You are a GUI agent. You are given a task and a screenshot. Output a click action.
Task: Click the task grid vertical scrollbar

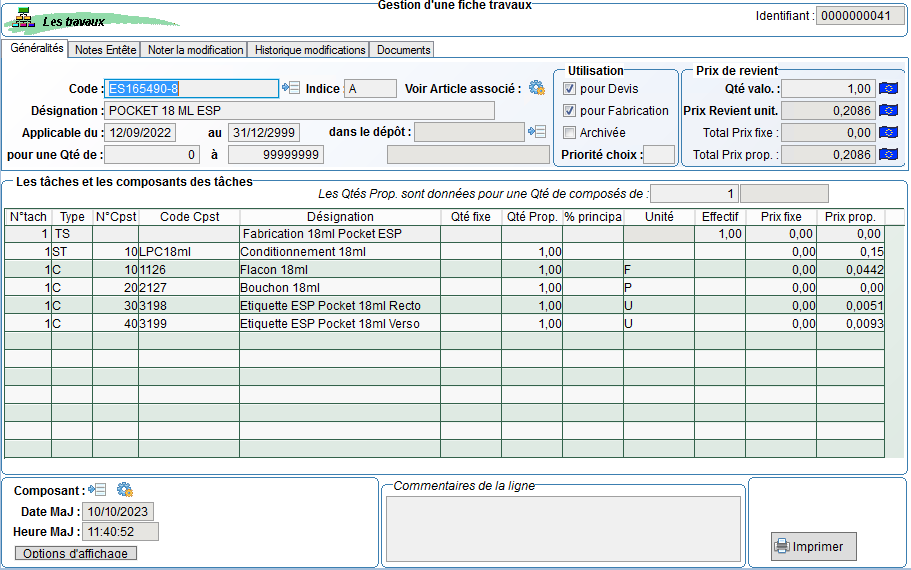tap(894, 340)
